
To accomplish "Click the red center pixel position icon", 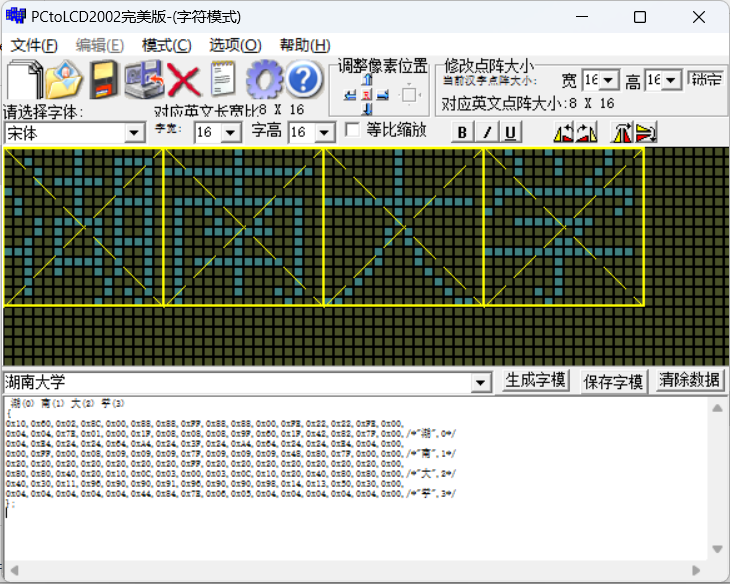I will pos(367,95).
